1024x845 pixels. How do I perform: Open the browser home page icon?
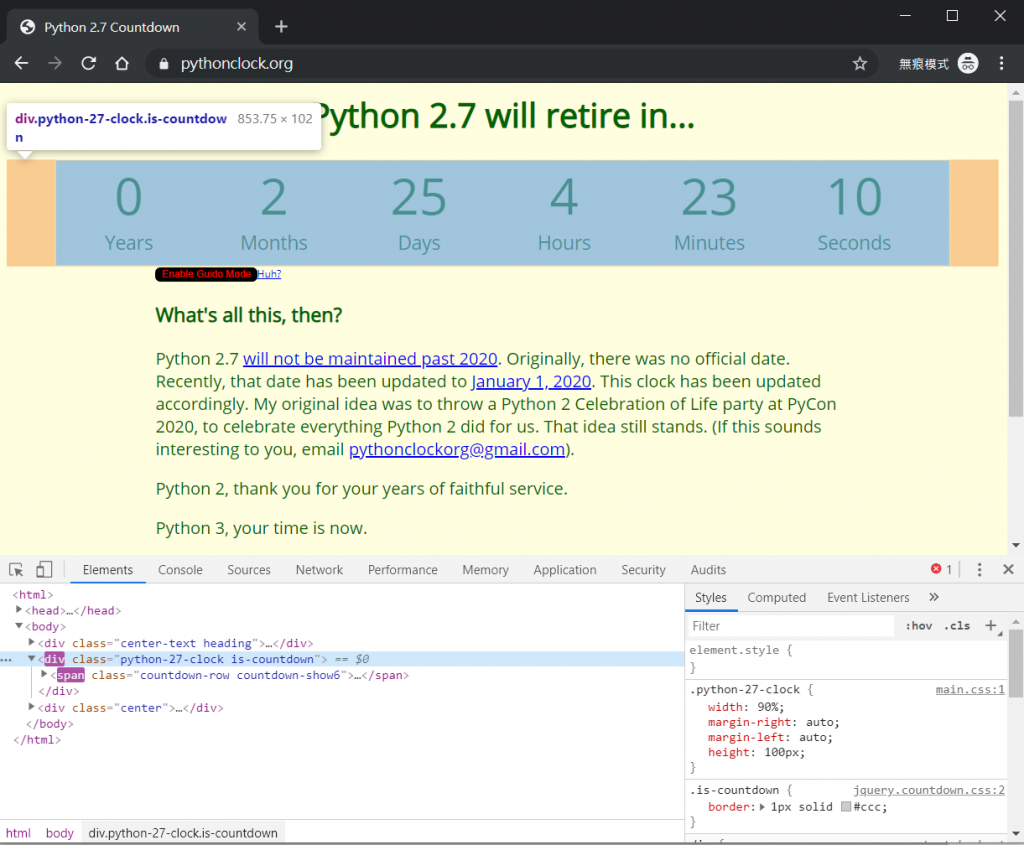point(122,63)
